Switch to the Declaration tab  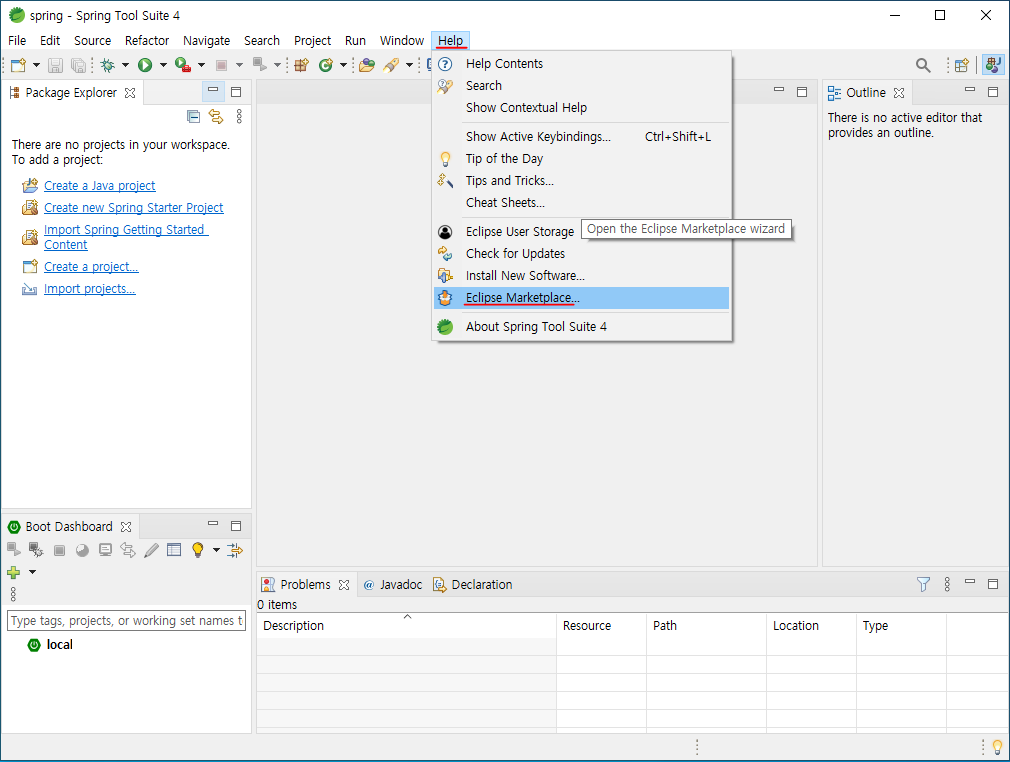[x=473, y=584]
